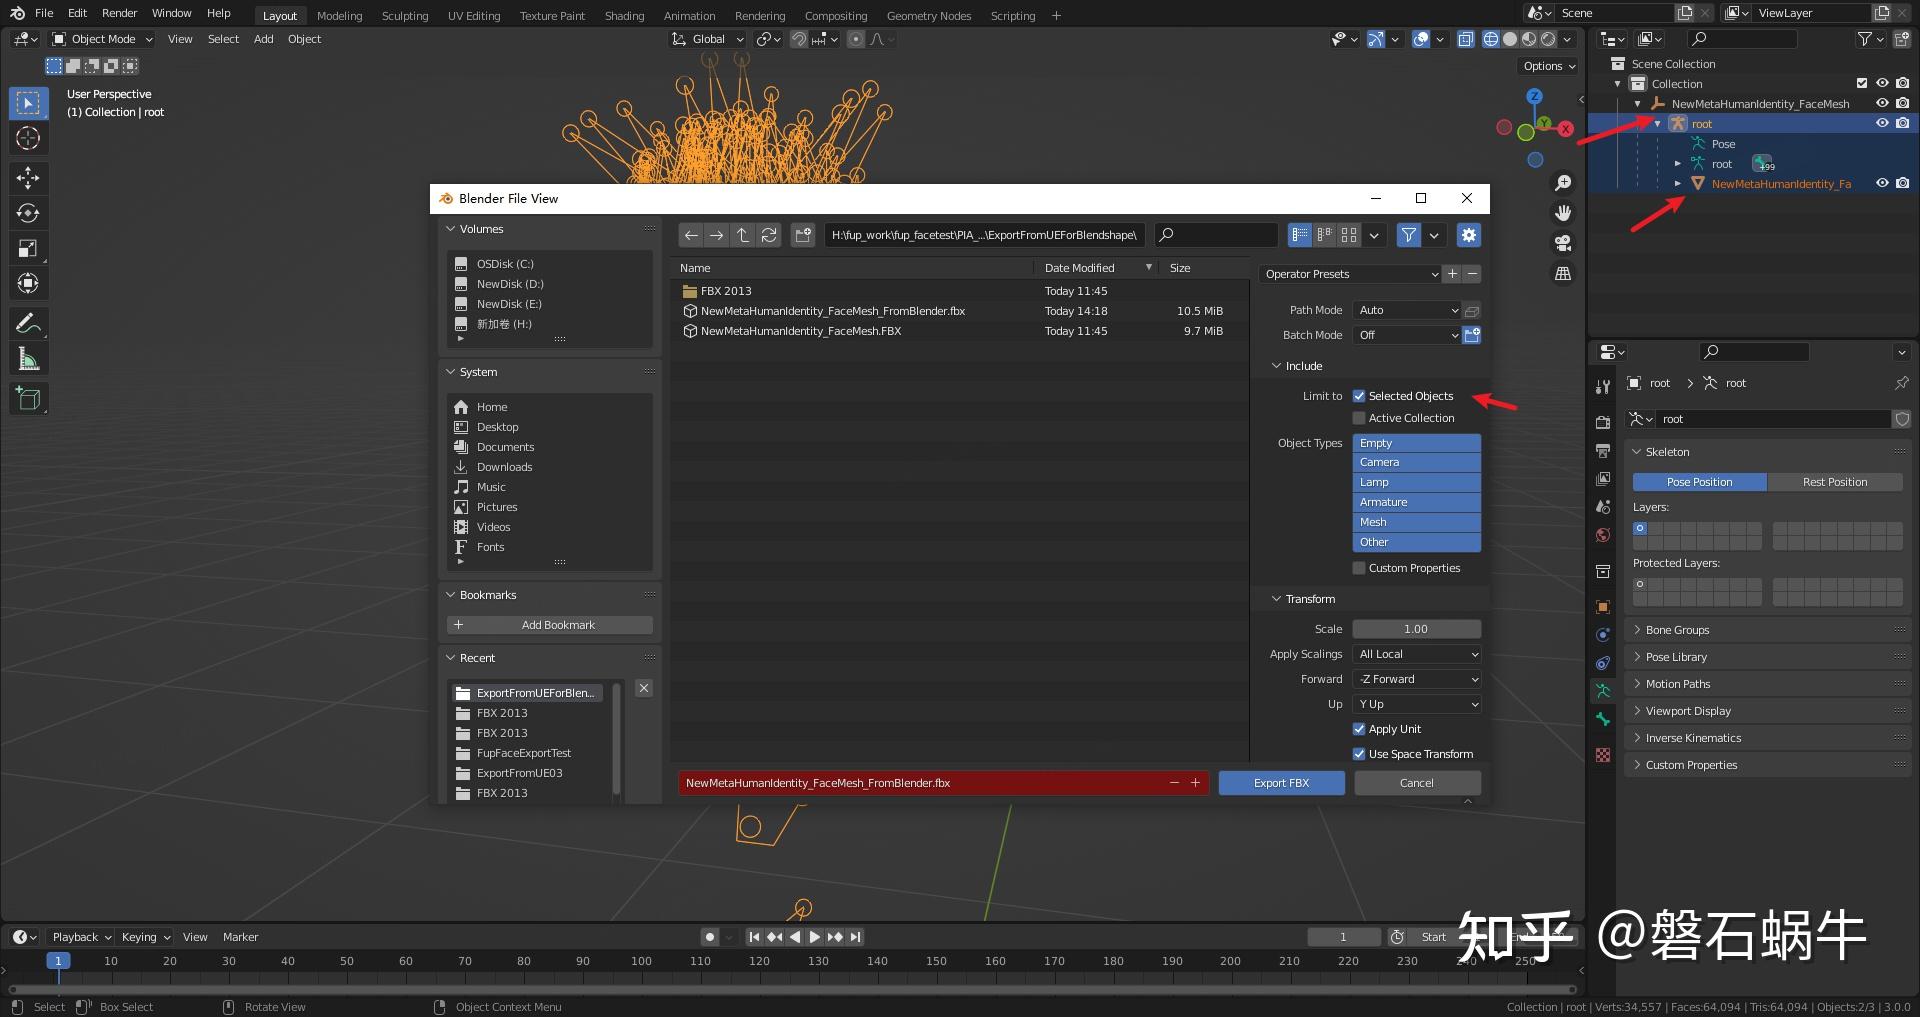Refresh the file list
1920x1017 pixels.
[769, 235]
